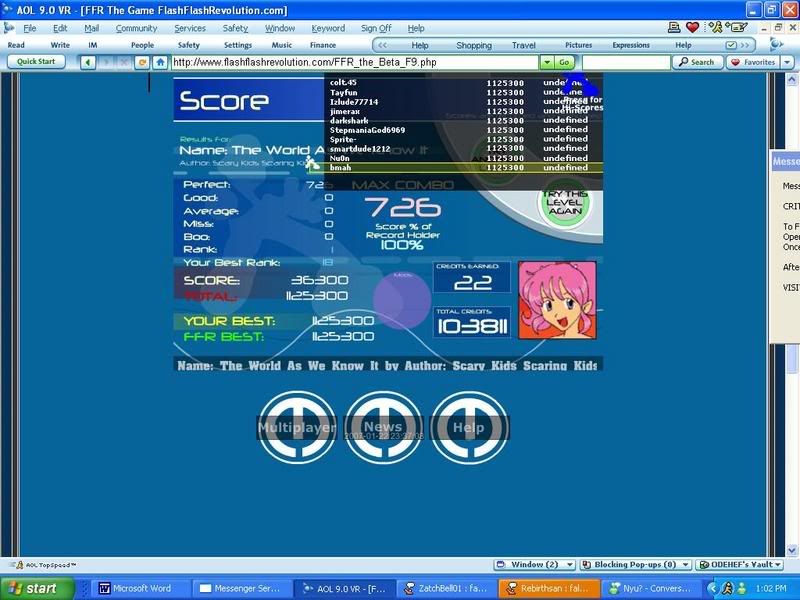Open the Community menu
Viewport: 800px width, 600px height.
point(136,28)
